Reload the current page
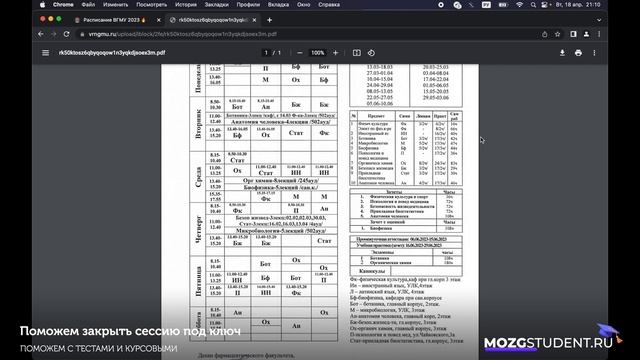This screenshot has width=640, height=360. (x=67, y=34)
